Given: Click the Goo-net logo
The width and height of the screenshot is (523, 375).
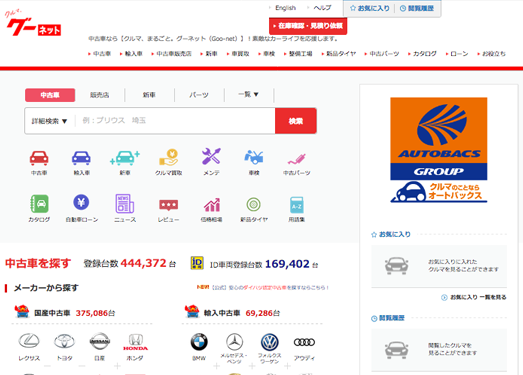Looking at the screenshot, I should coord(33,24).
